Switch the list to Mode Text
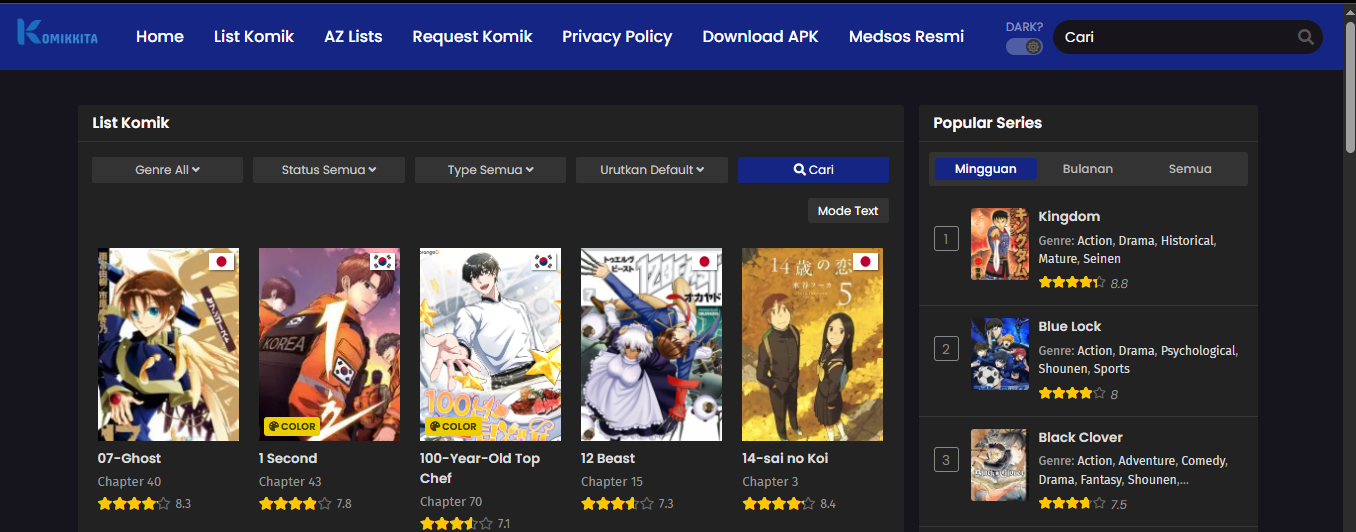1356x532 pixels. pyautogui.click(x=847, y=211)
